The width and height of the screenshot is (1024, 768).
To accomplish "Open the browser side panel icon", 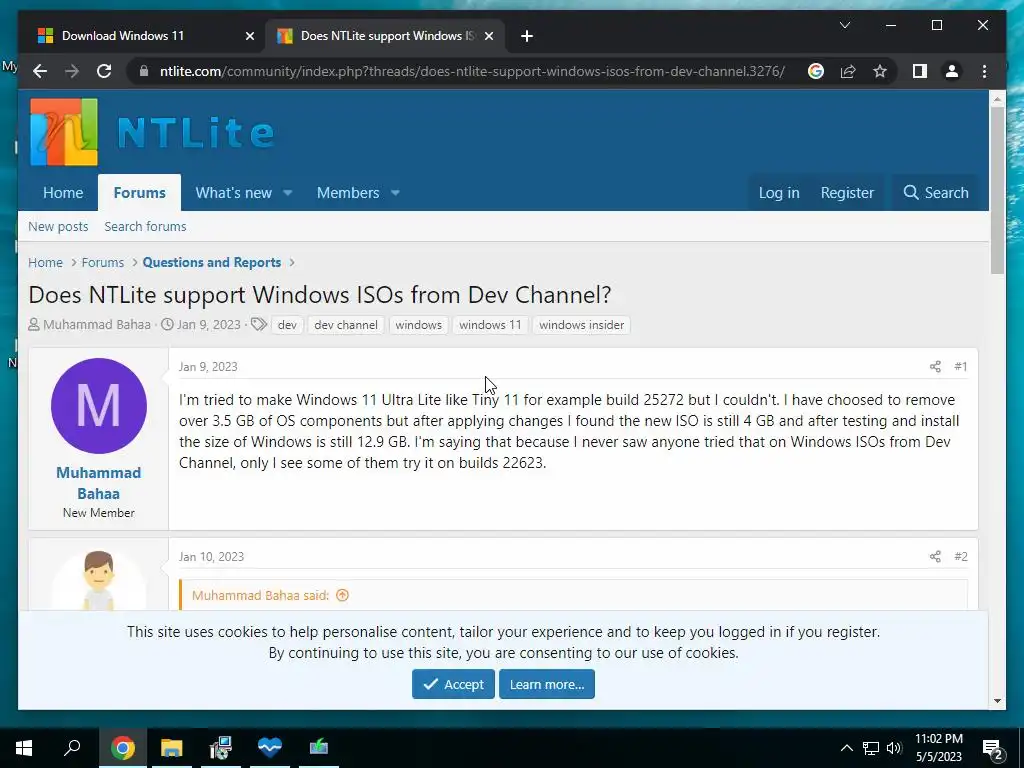I will coord(920,71).
